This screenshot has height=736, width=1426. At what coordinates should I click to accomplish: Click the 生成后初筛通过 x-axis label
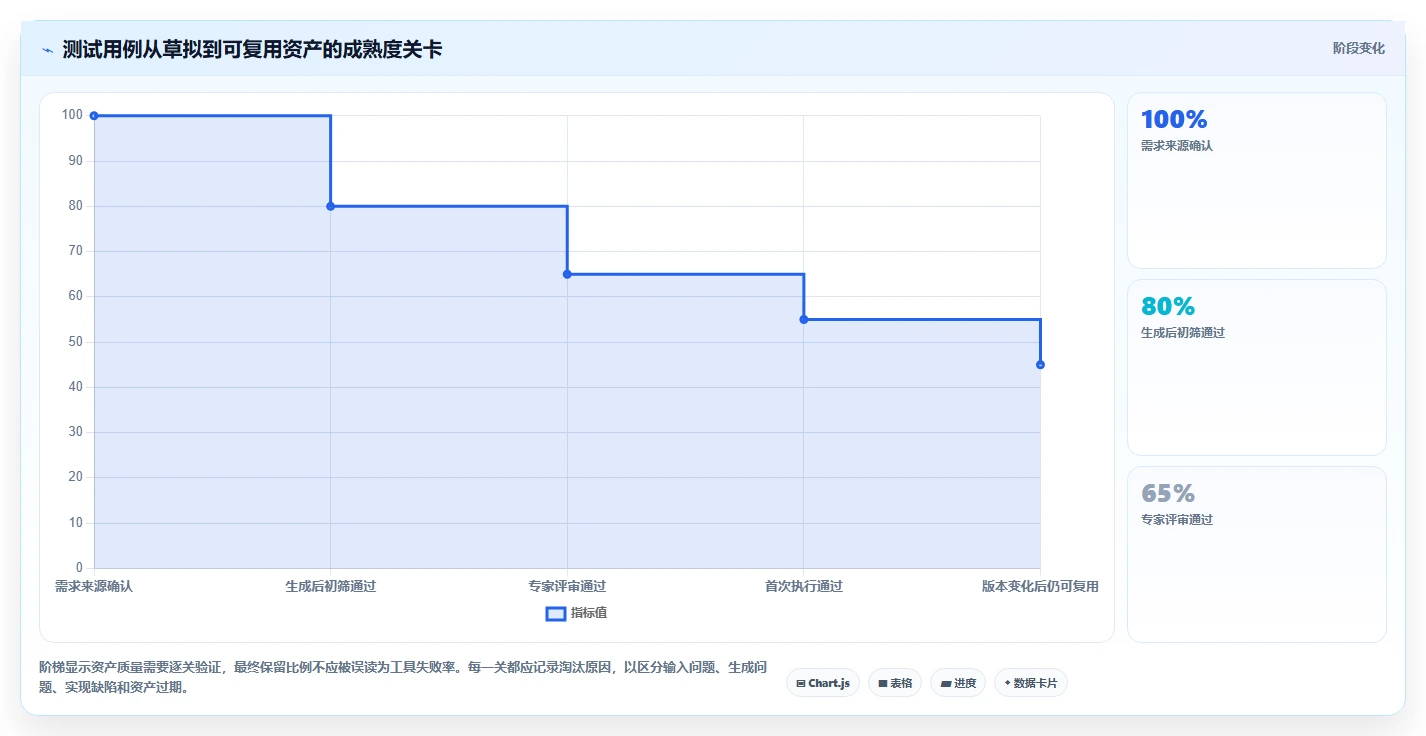point(330,586)
